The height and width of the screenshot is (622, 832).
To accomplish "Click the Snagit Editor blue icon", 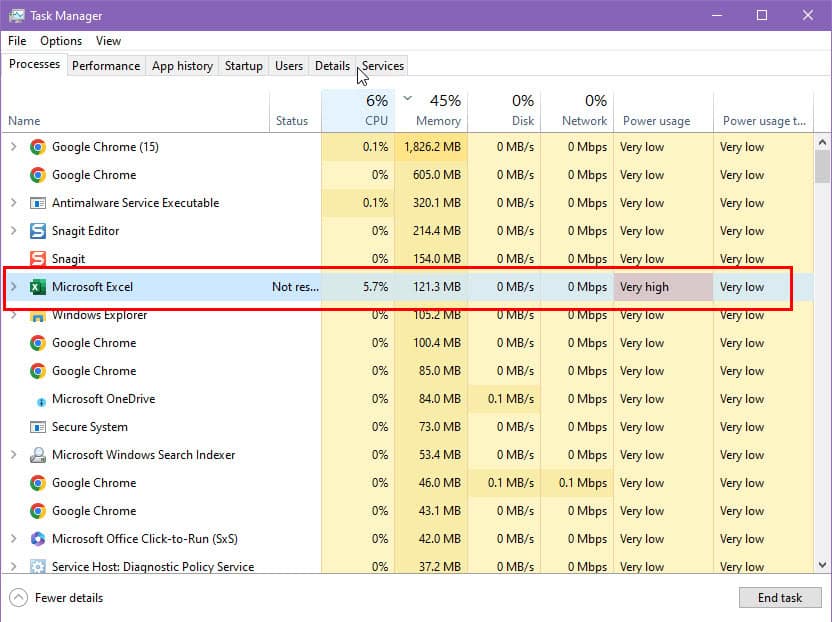I will pyautogui.click(x=38, y=231).
